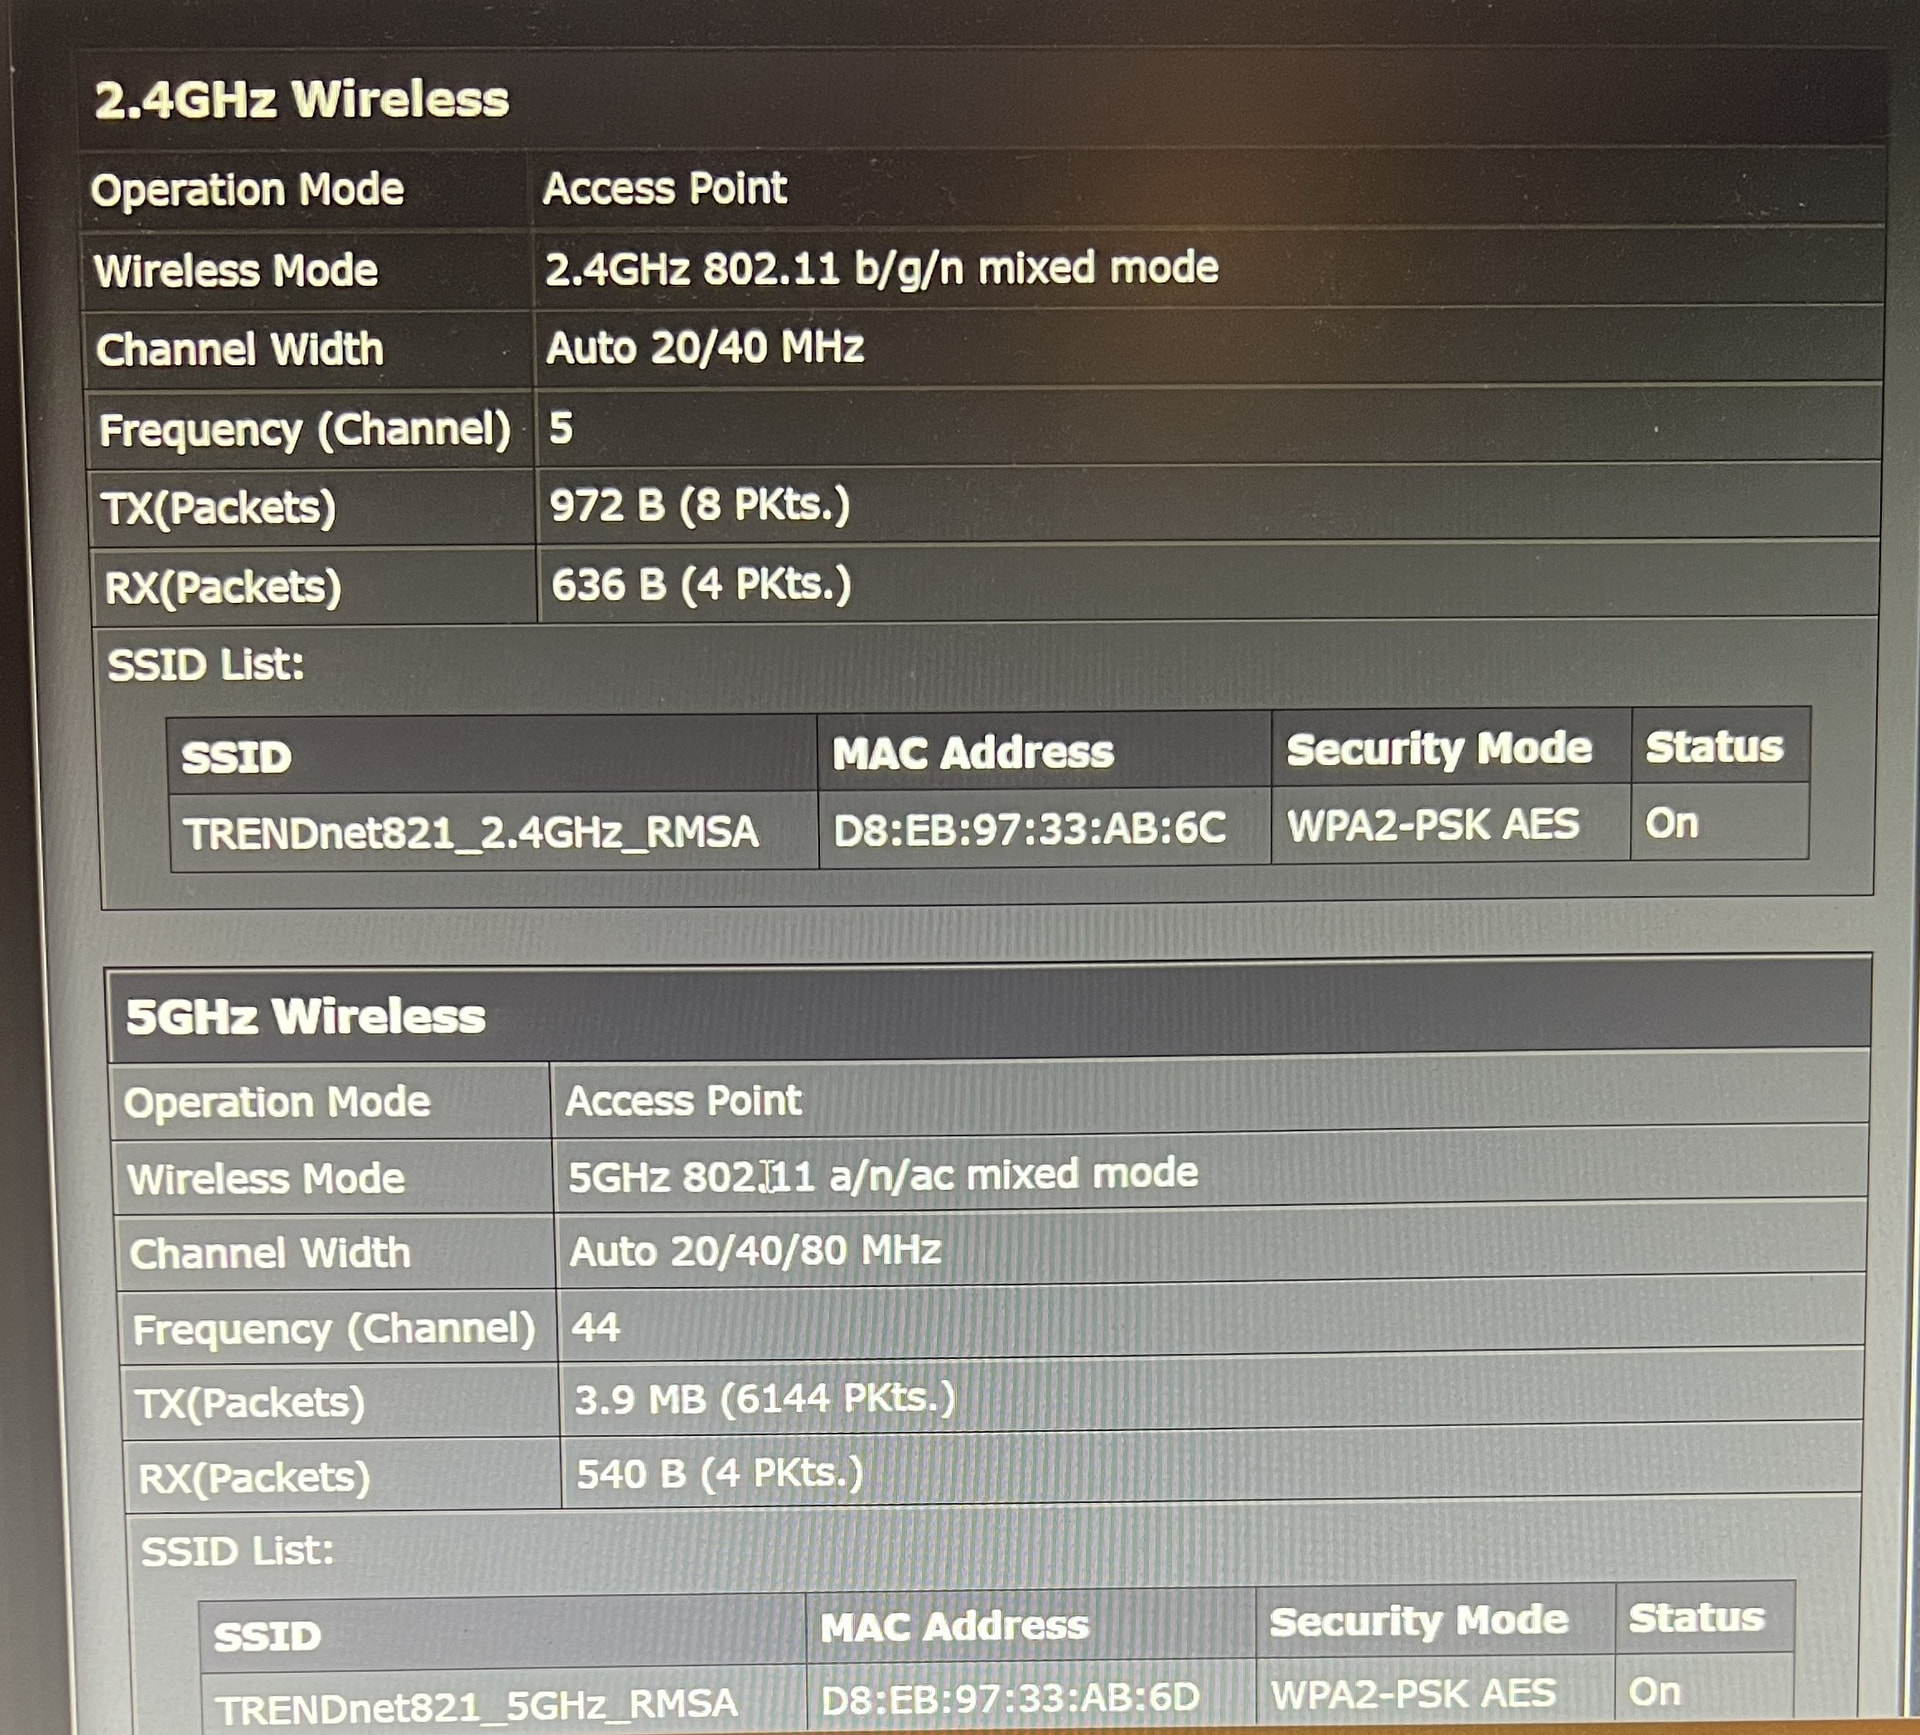
Task: Click the 2.4GHz frequency channel value 5
Action: [x=560, y=428]
